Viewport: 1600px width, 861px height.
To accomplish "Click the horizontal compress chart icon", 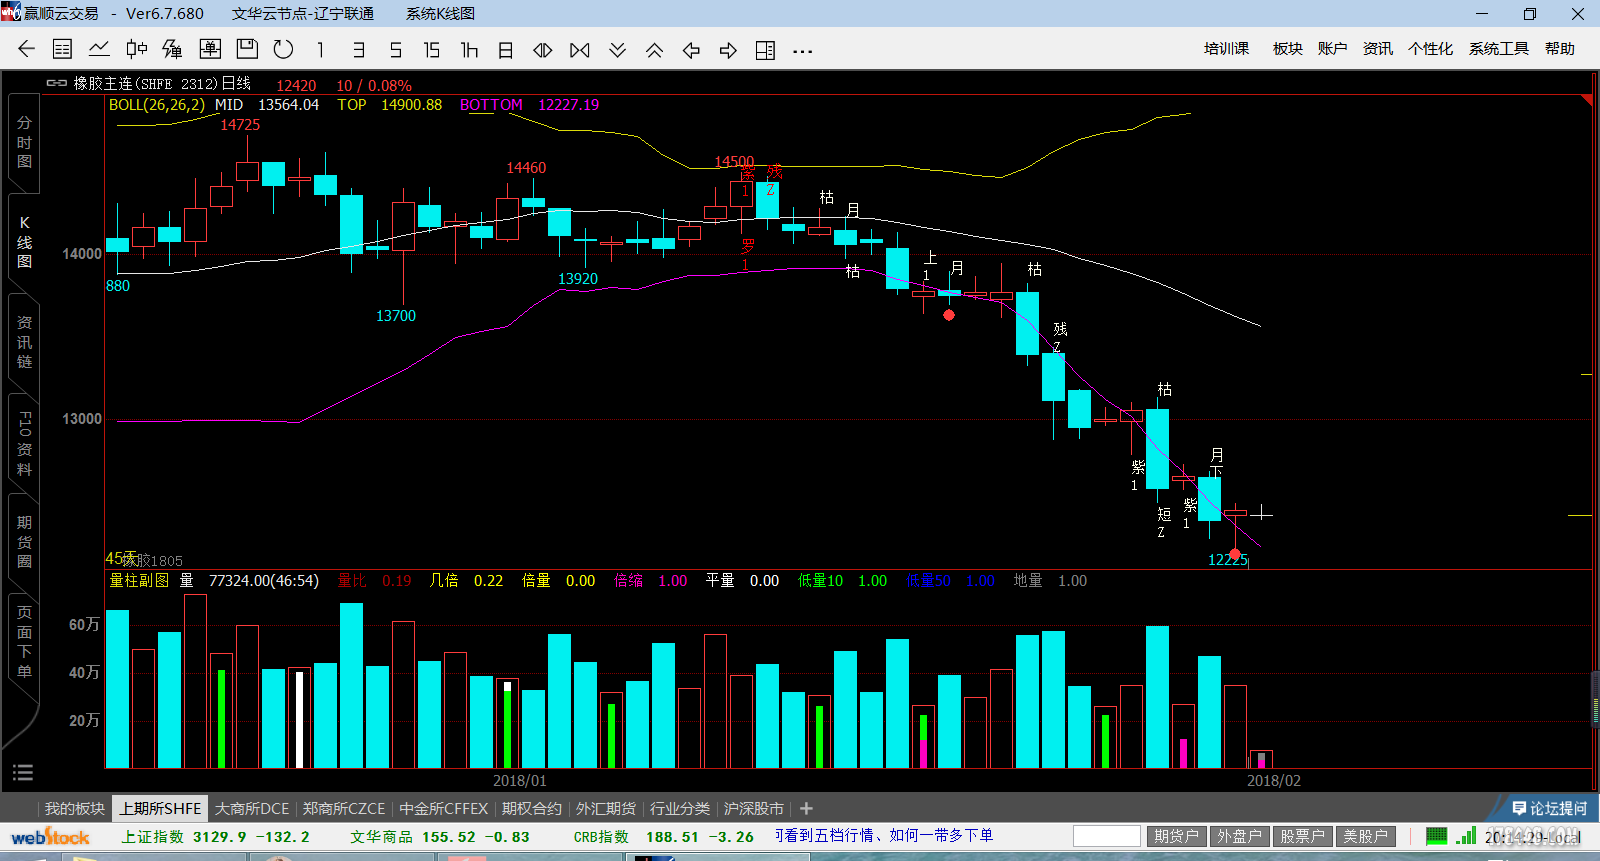I will [x=580, y=49].
